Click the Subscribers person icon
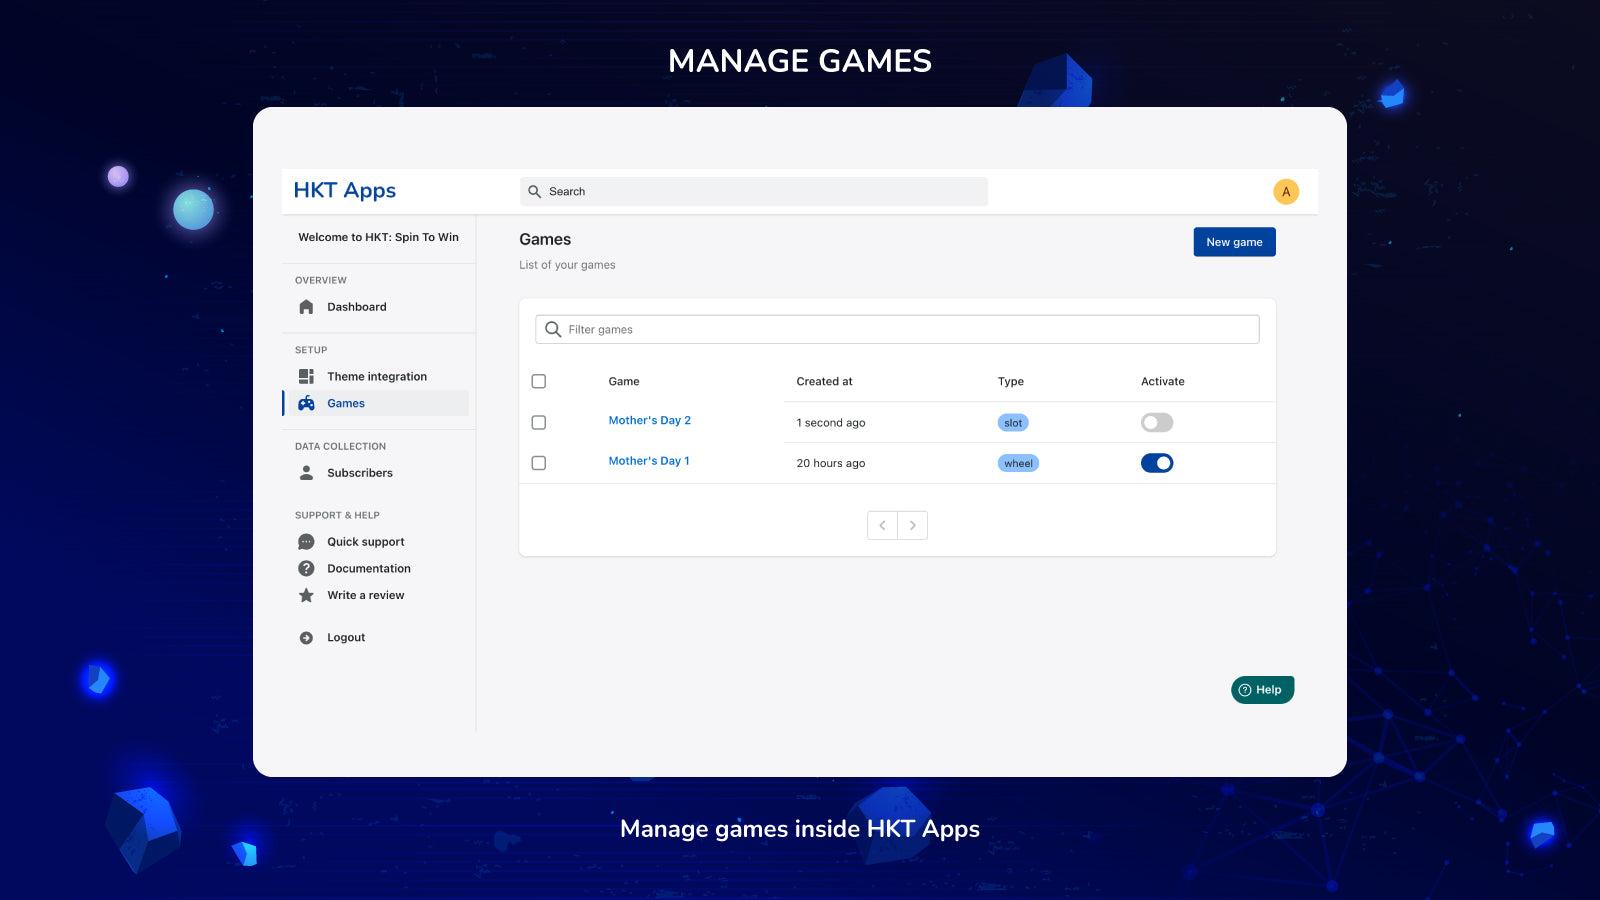Viewport: 1600px width, 900px height. [x=306, y=472]
